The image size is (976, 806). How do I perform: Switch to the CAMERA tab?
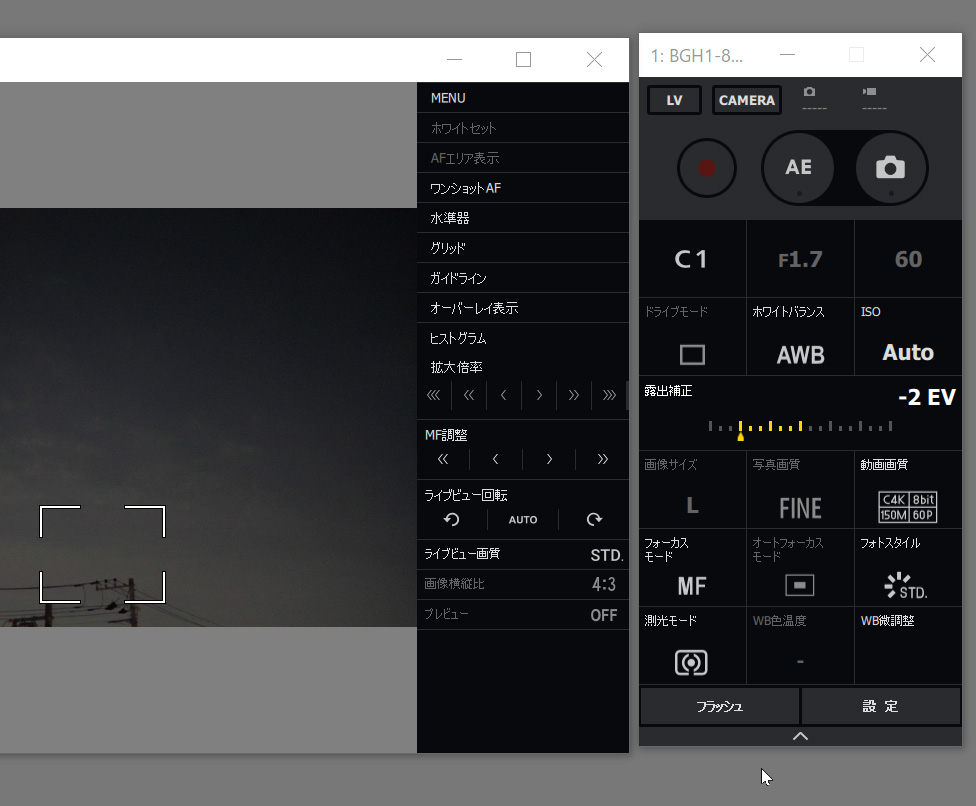pos(746,100)
